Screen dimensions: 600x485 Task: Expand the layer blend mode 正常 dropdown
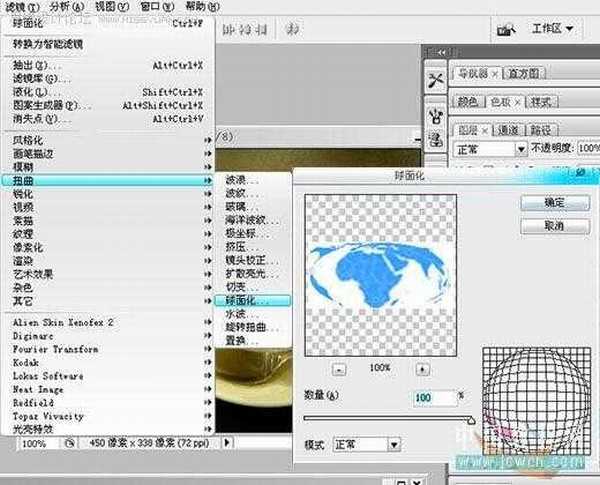519,148
